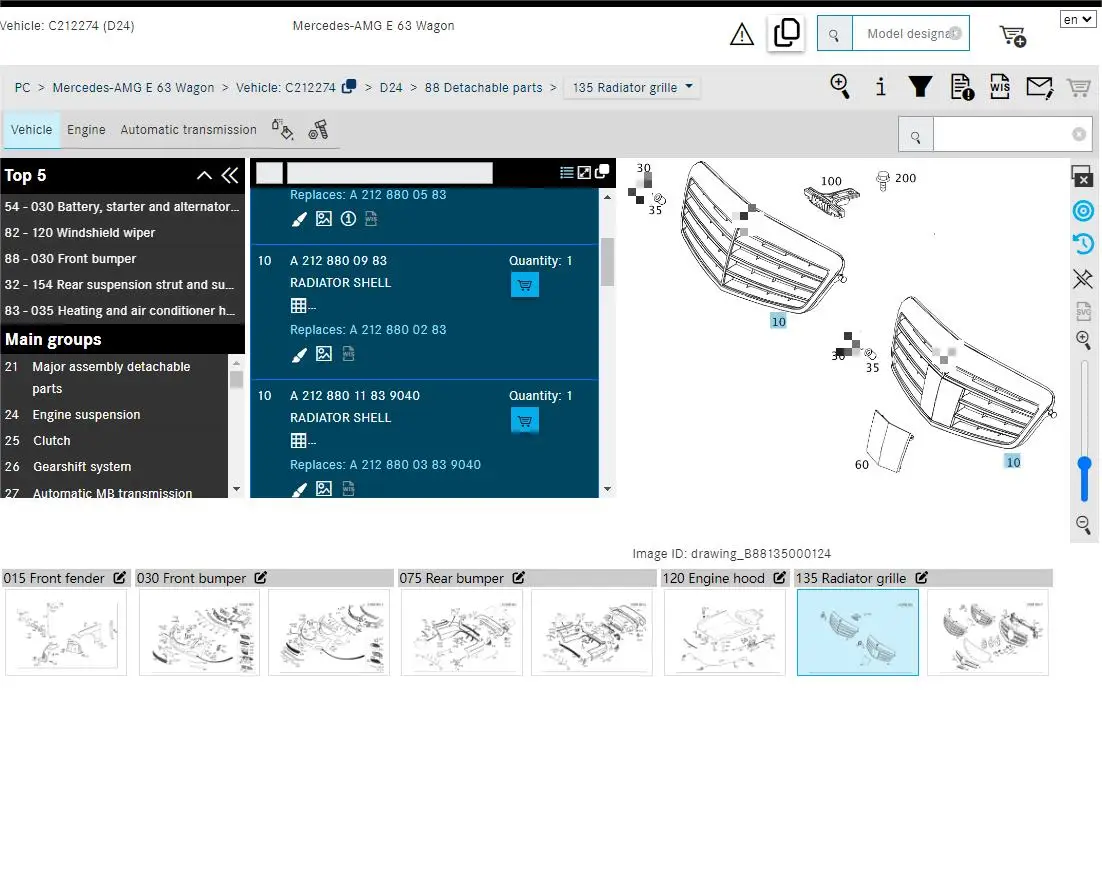Switch to the Engine tab
The width and height of the screenshot is (1102, 871).
(86, 129)
